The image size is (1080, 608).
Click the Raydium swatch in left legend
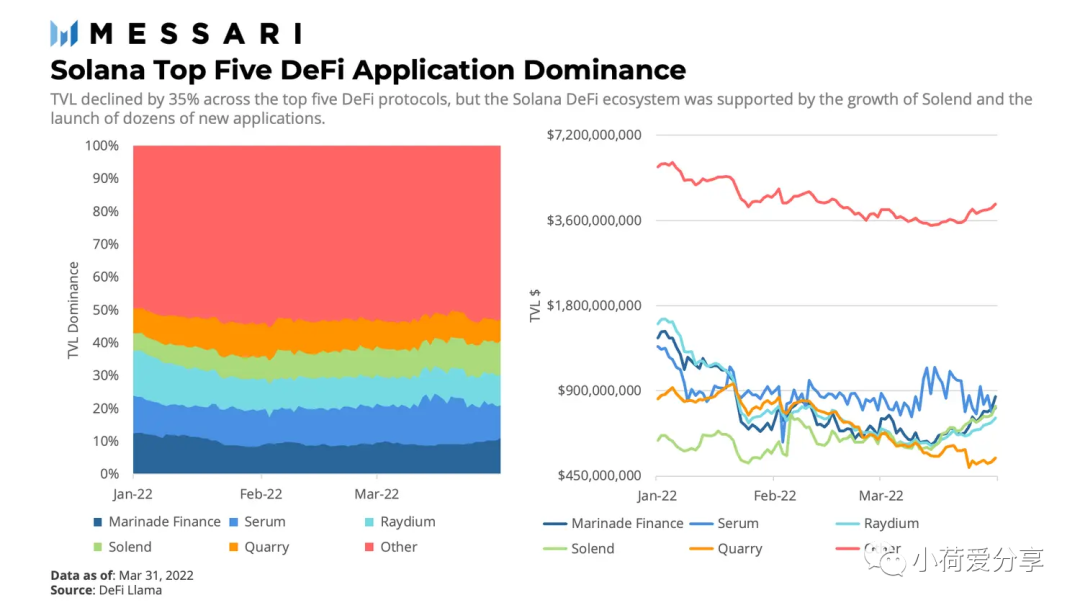point(369,522)
